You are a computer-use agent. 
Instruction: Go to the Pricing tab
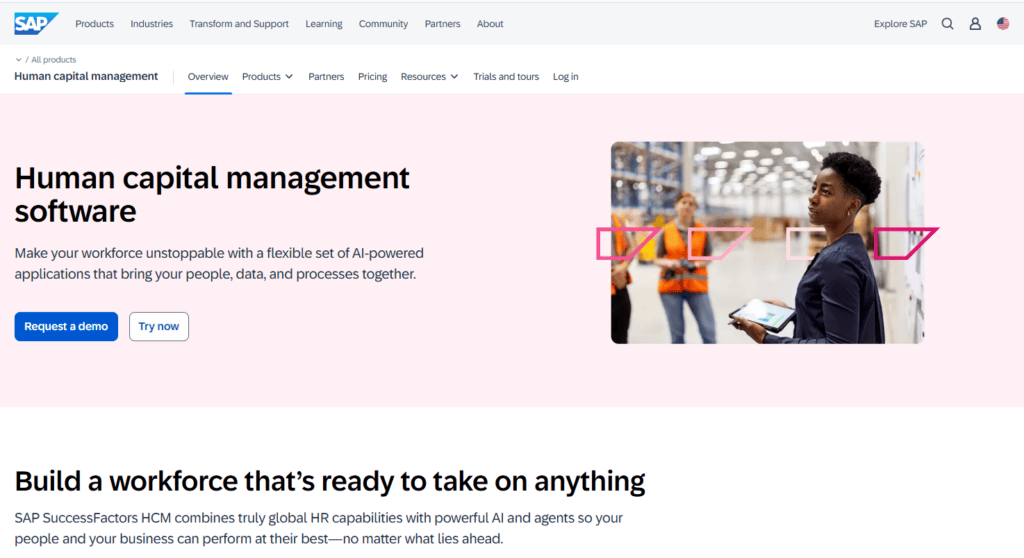click(372, 77)
